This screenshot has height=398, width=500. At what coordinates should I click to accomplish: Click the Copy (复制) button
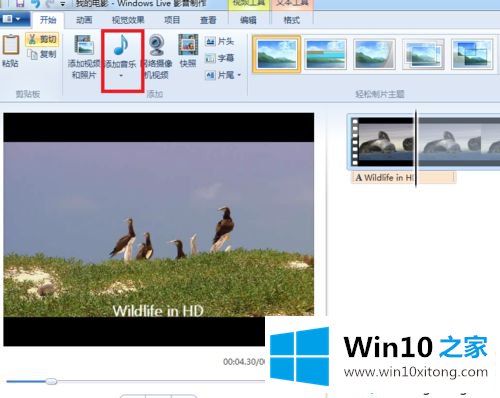pos(42,54)
